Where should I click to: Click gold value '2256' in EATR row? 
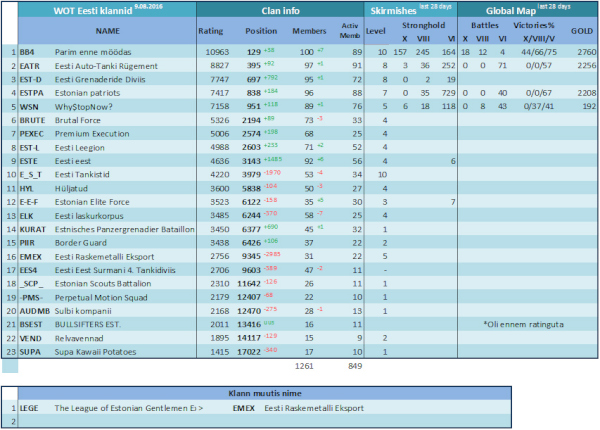pyautogui.click(x=587, y=65)
